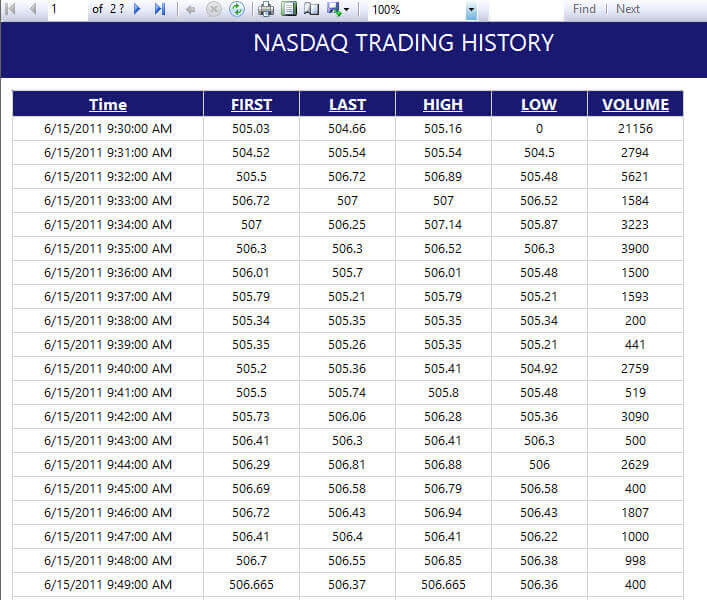This screenshot has height=600, width=707.
Task: Go to the next report page
Action: pos(138,9)
